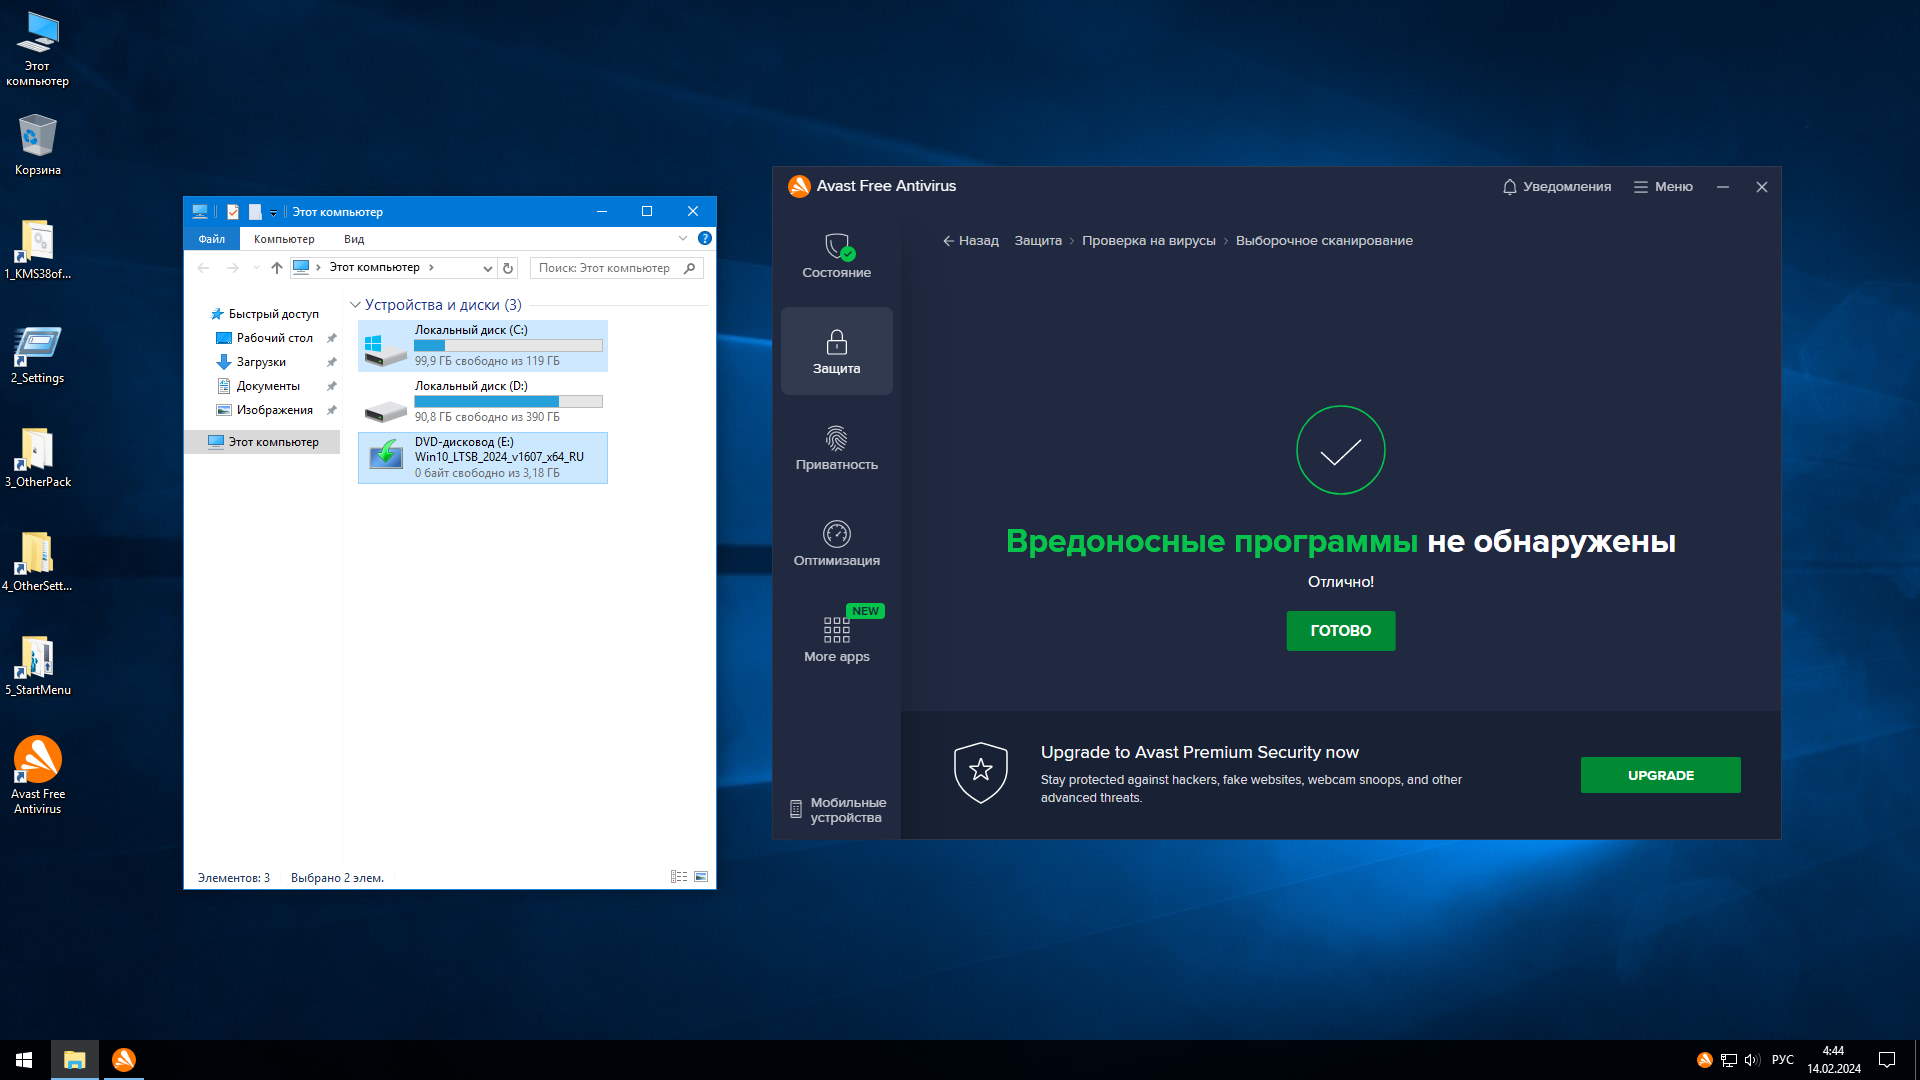Click the Назад back link in Avast
Screen dimensions: 1920x1080
(x=970, y=241)
